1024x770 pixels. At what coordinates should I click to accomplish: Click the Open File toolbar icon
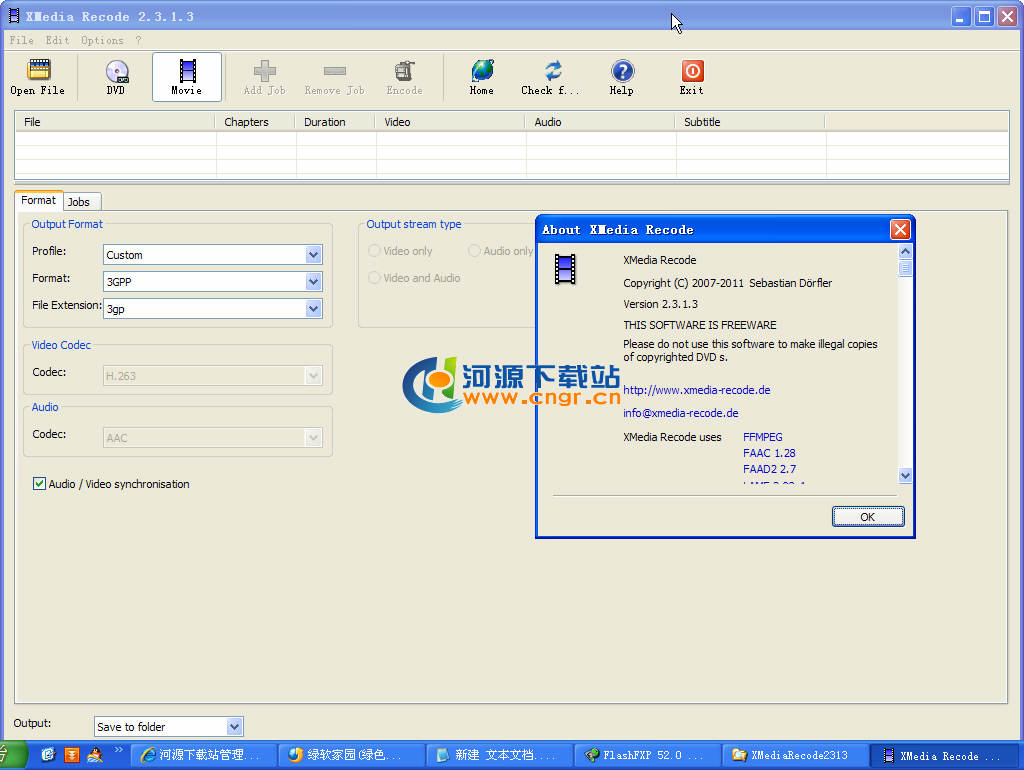click(x=38, y=76)
